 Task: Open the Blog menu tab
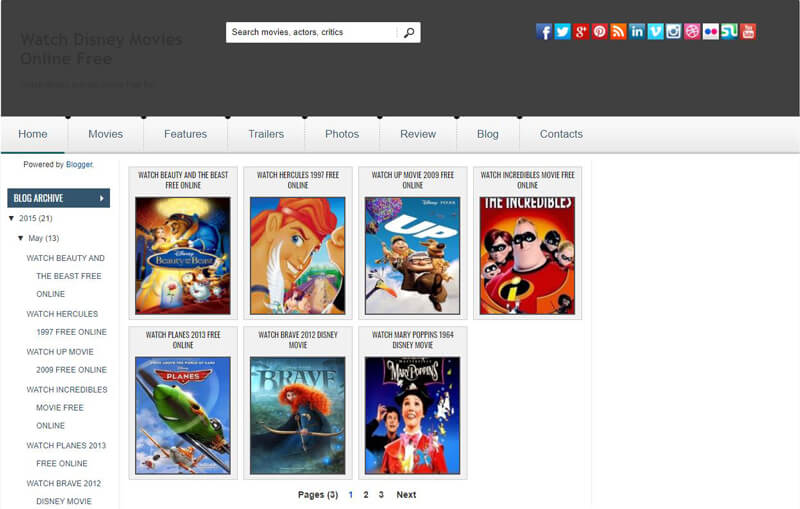[x=487, y=134]
